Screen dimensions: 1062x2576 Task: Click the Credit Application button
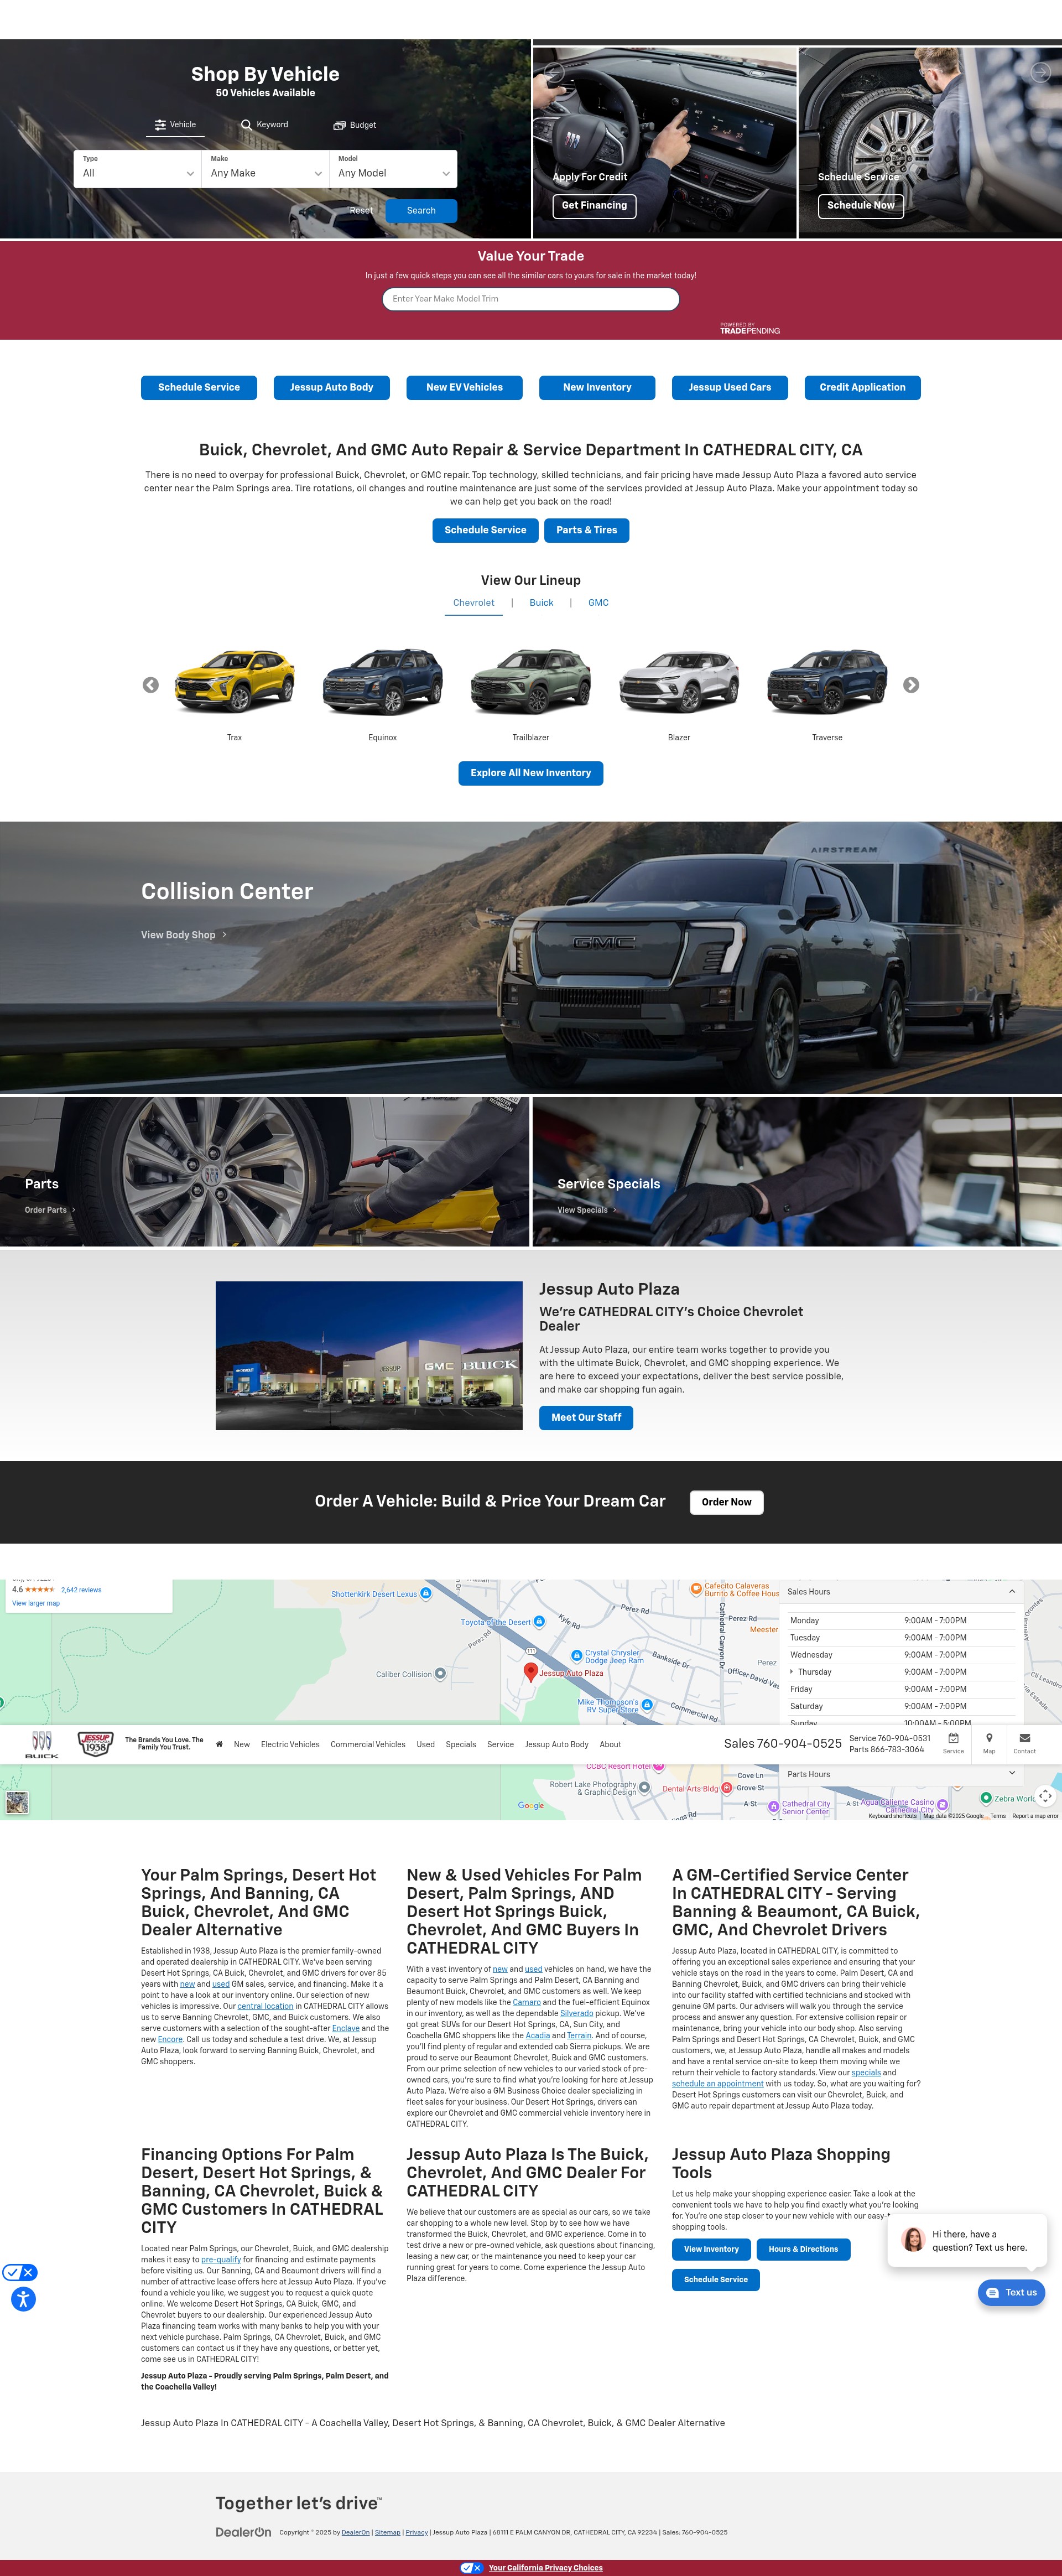click(862, 388)
